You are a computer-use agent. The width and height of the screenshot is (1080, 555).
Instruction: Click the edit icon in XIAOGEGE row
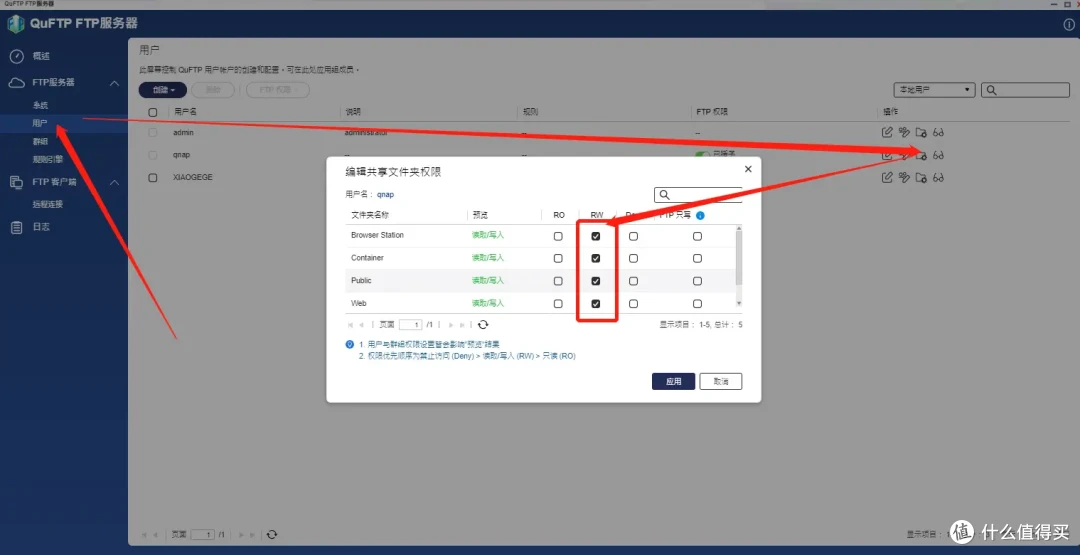tap(887, 178)
